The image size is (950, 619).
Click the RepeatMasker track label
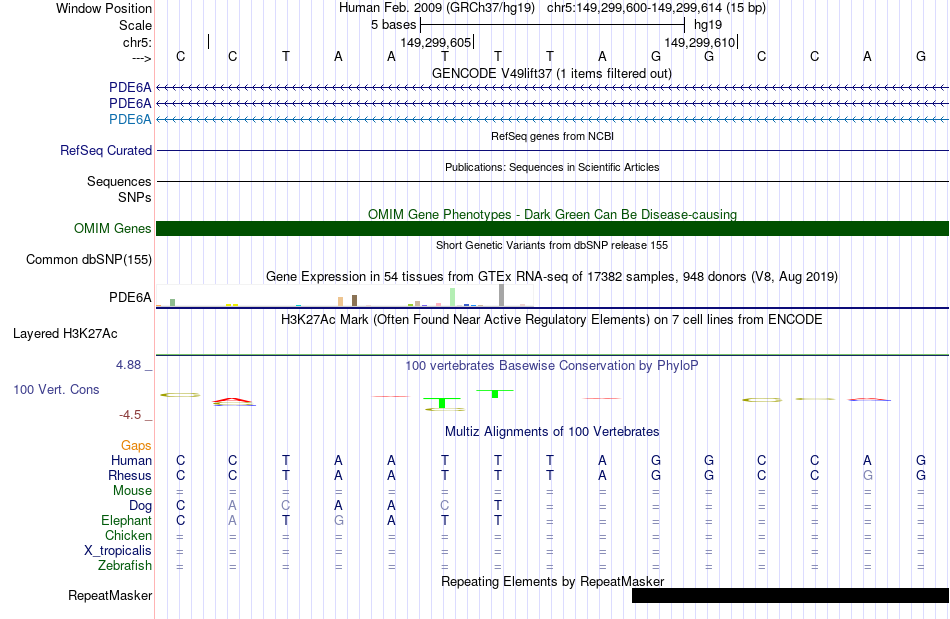point(110,595)
